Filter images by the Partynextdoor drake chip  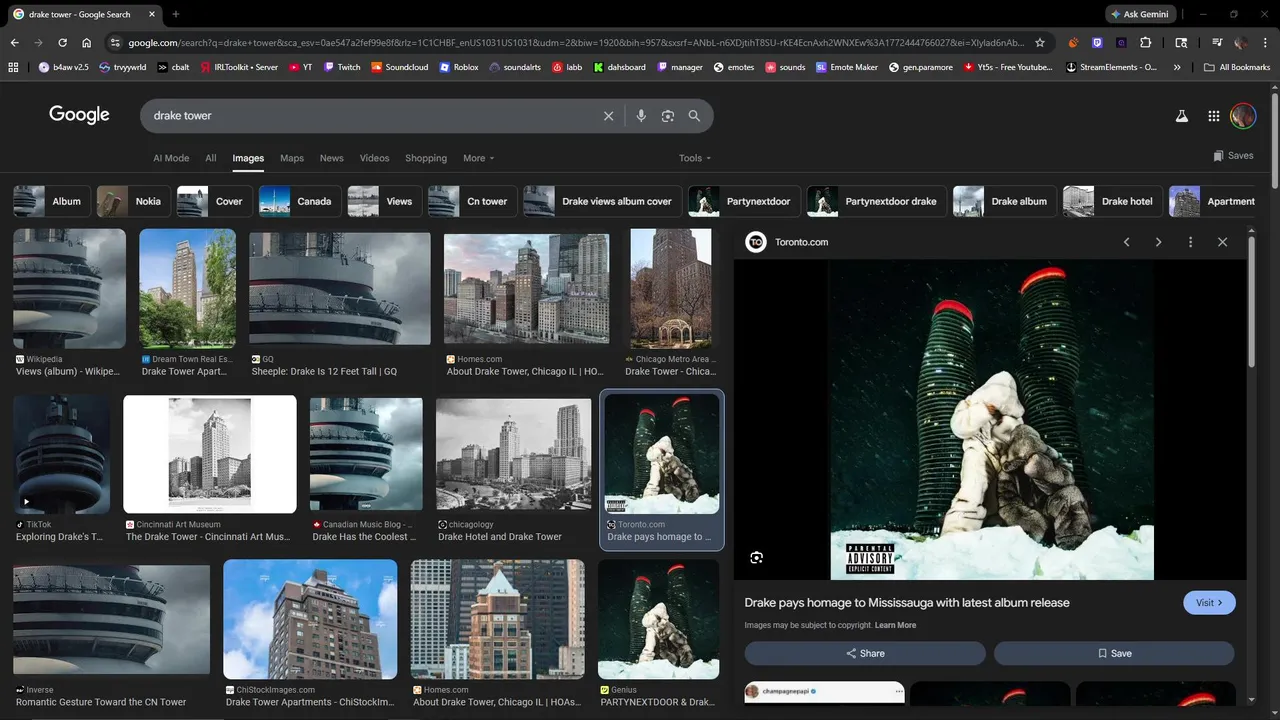click(876, 201)
